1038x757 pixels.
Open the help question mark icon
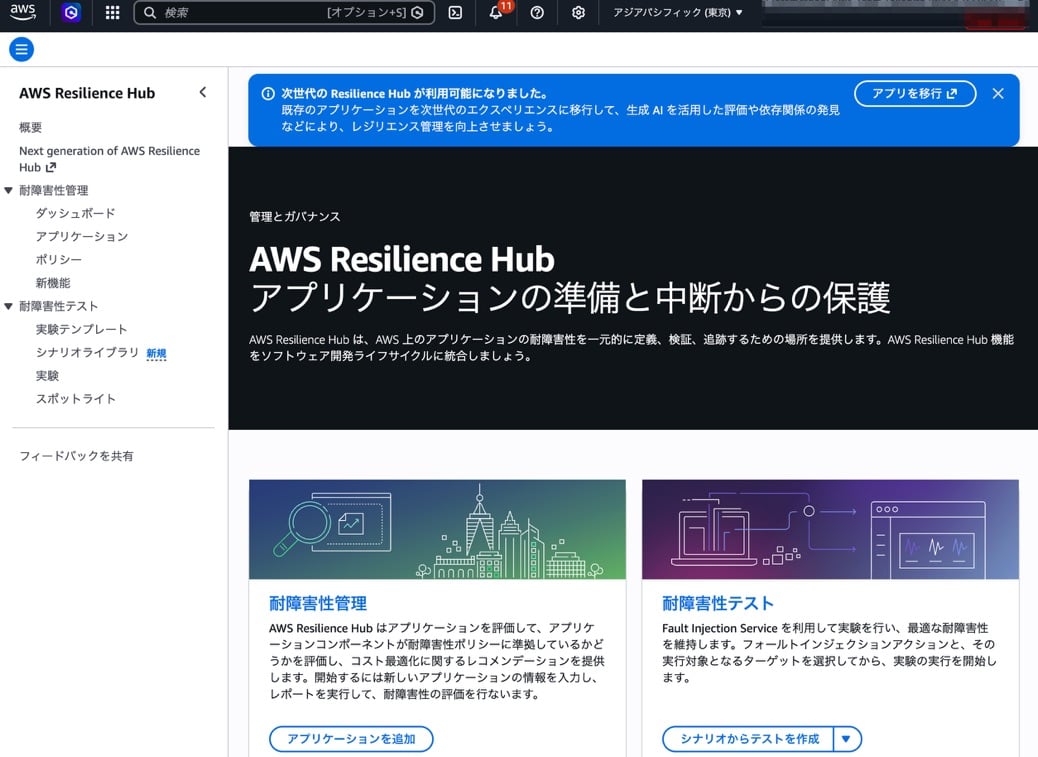pyautogui.click(x=537, y=13)
